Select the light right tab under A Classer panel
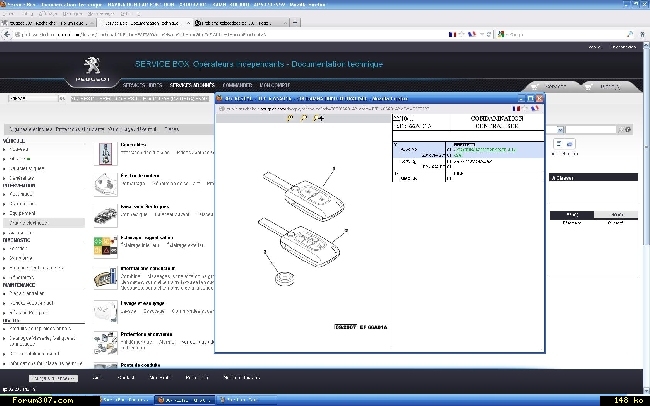 (616, 215)
